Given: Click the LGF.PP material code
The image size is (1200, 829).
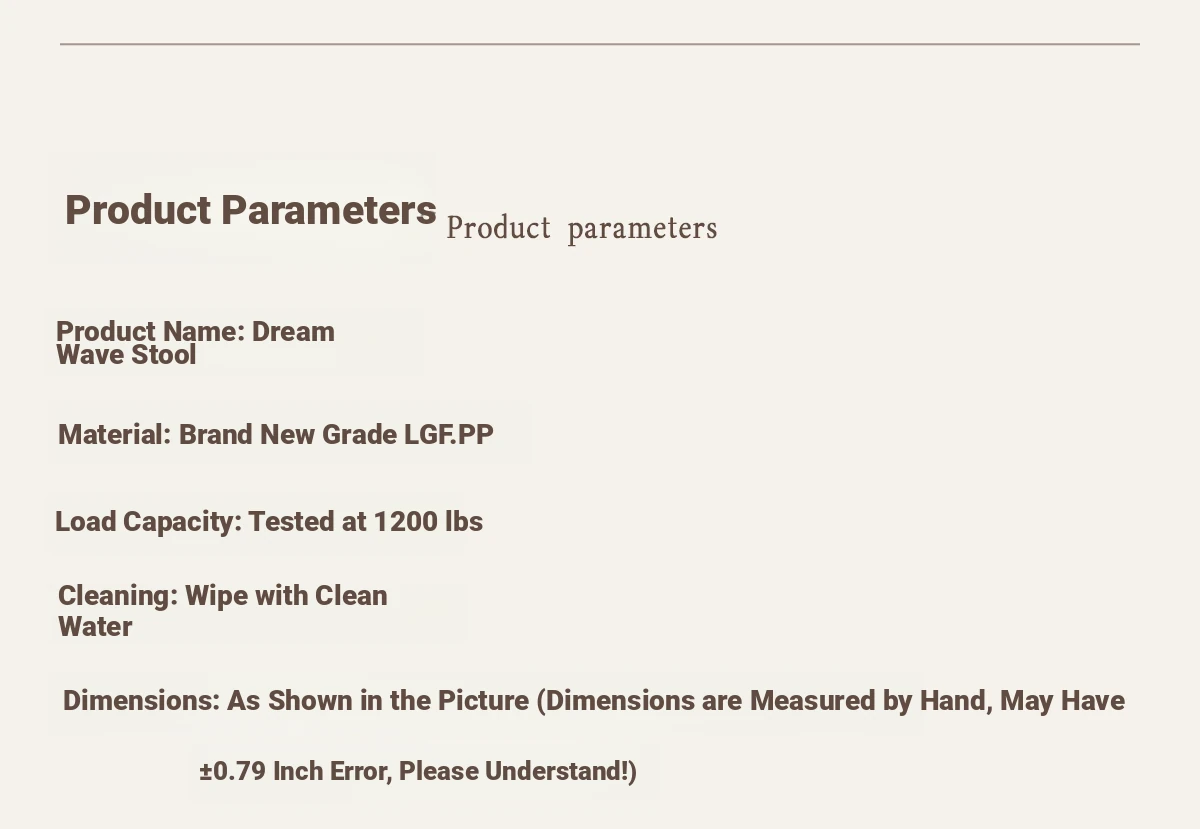Looking at the screenshot, I should tap(449, 435).
